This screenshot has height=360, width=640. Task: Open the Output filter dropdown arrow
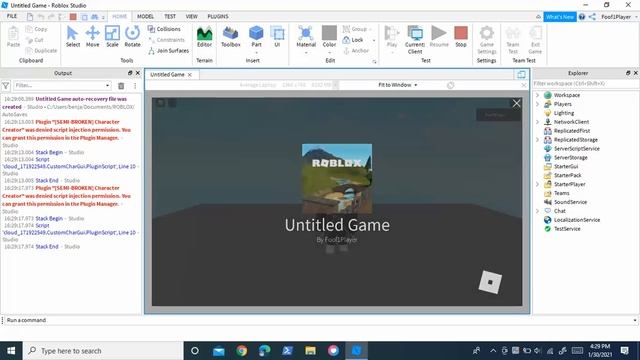coord(107,86)
